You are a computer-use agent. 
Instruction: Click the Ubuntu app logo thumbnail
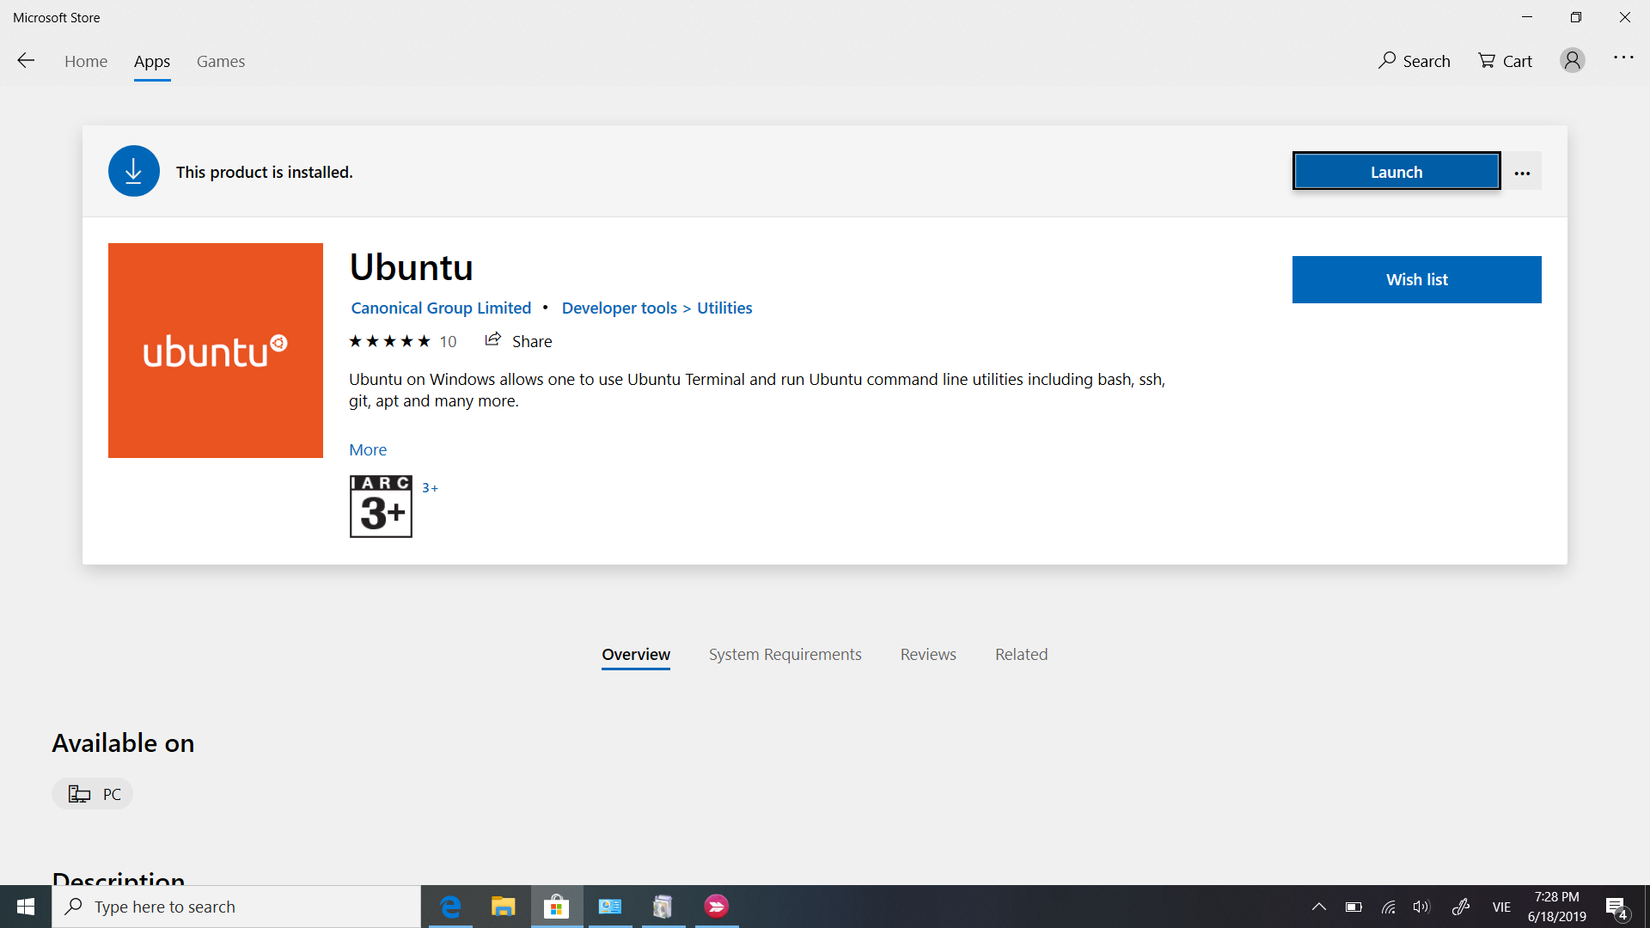(x=215, y=350)
